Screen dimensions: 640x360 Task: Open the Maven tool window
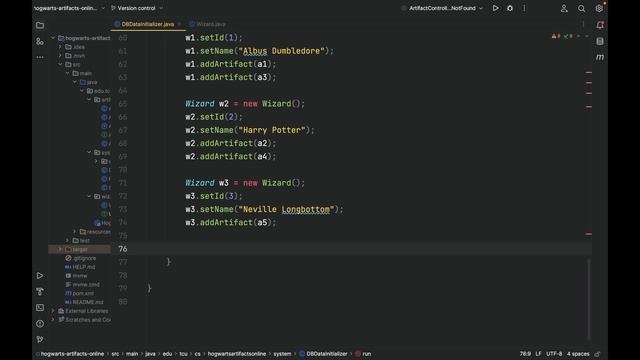click(x=600, y=57)
